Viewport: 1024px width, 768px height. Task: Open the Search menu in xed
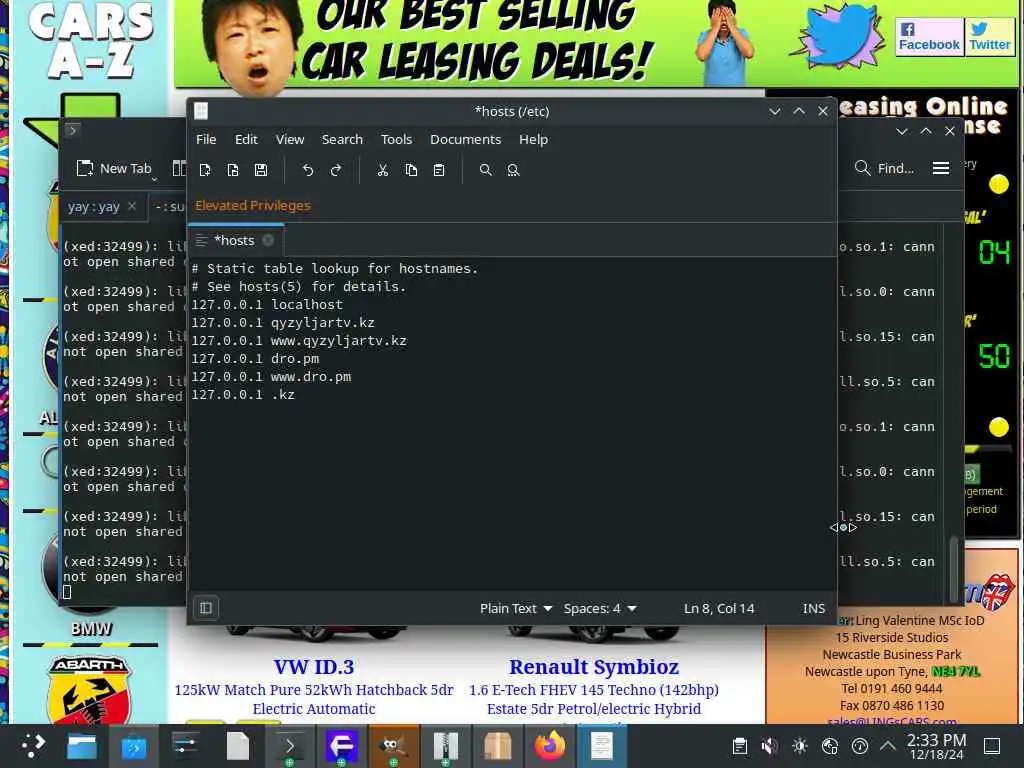342,139
